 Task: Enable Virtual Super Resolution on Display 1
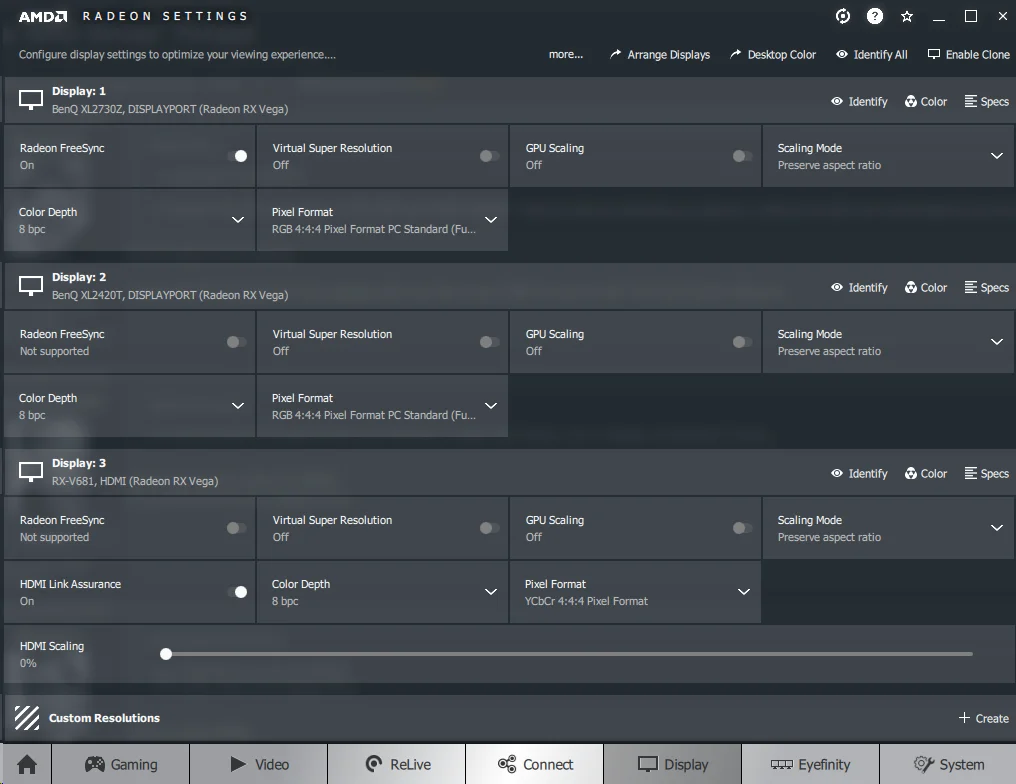point(489,156)
